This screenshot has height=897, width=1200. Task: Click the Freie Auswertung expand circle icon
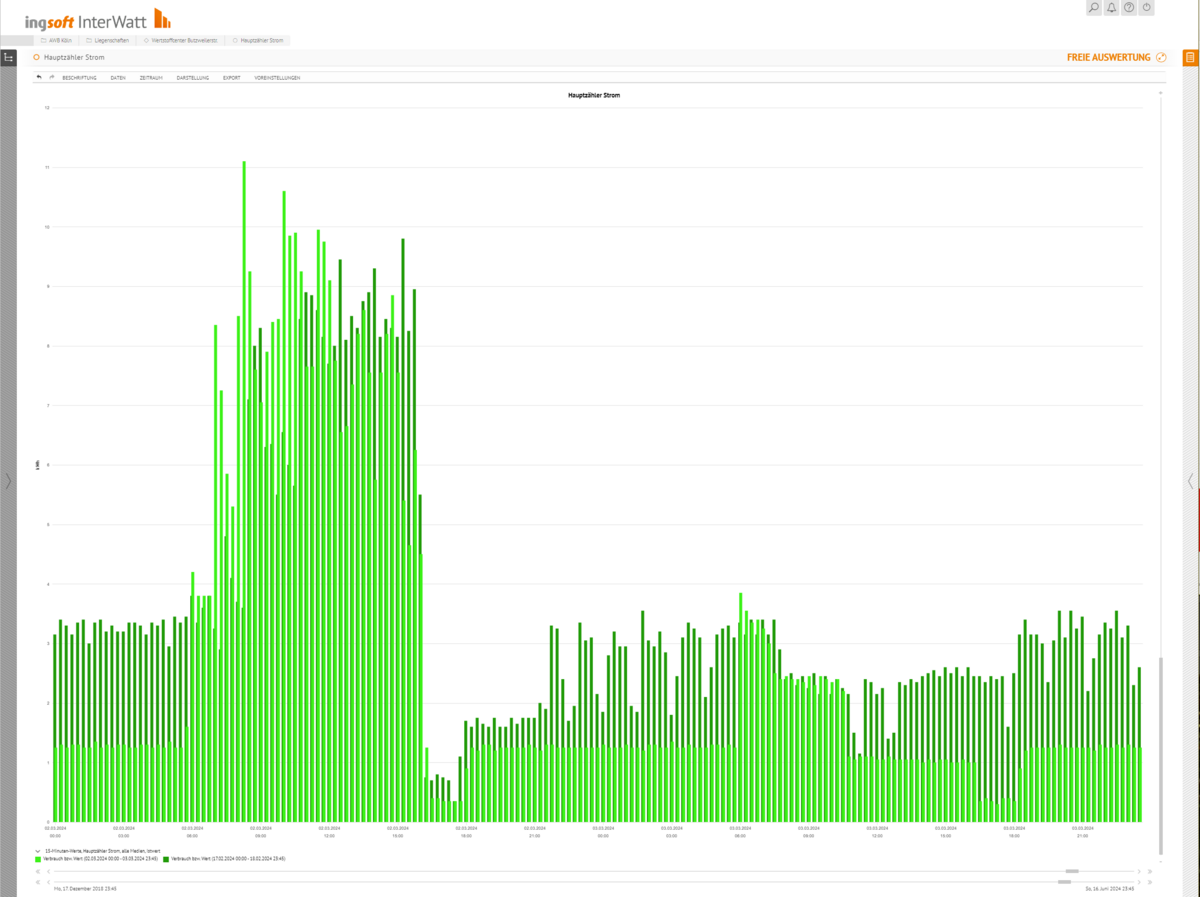[x=1161, y=58]
